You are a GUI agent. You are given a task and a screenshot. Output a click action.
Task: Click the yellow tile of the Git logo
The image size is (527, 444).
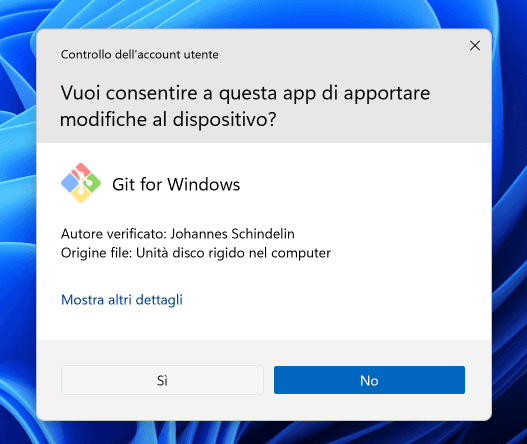81,196
